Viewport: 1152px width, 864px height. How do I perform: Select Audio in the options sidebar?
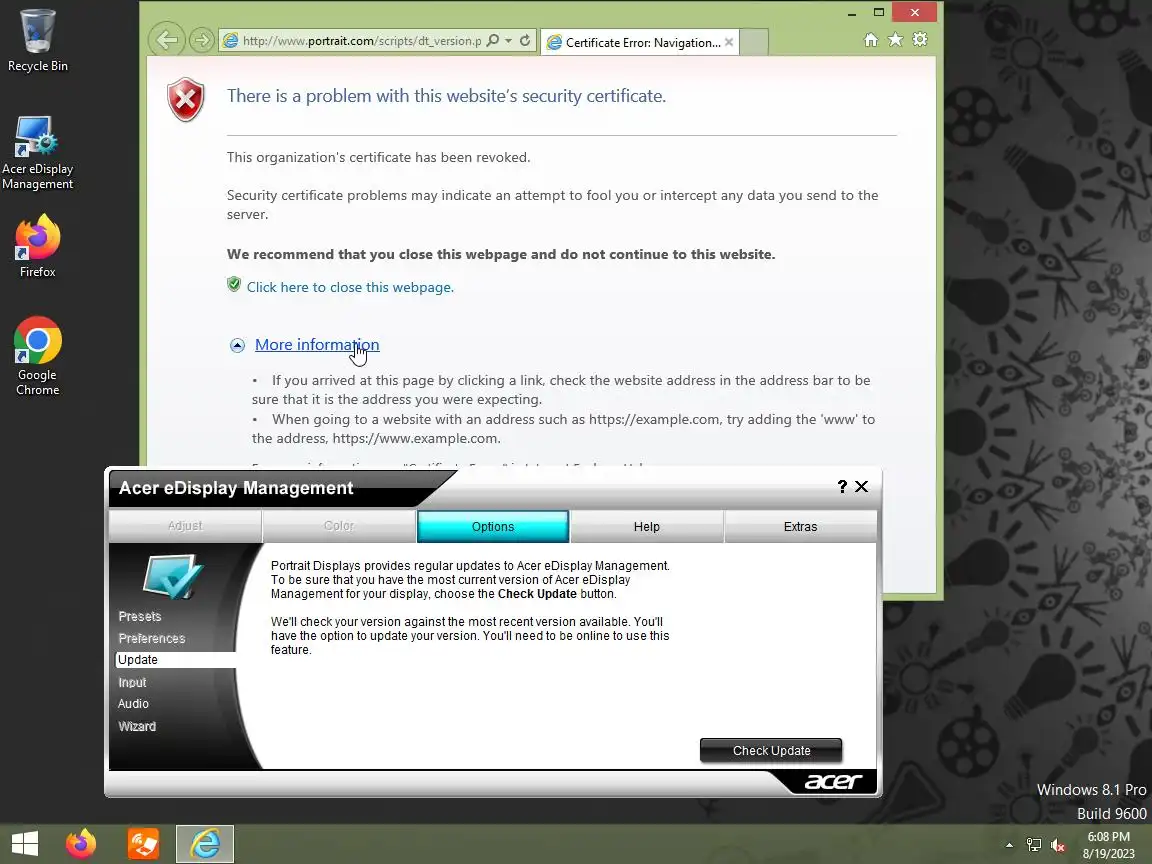pyautogui.click(x=133, y=704)
